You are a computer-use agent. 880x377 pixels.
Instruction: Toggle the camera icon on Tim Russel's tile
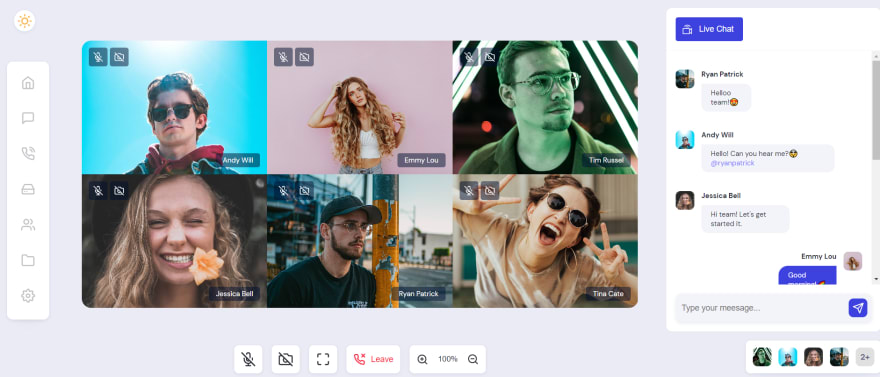pos(490,57)
